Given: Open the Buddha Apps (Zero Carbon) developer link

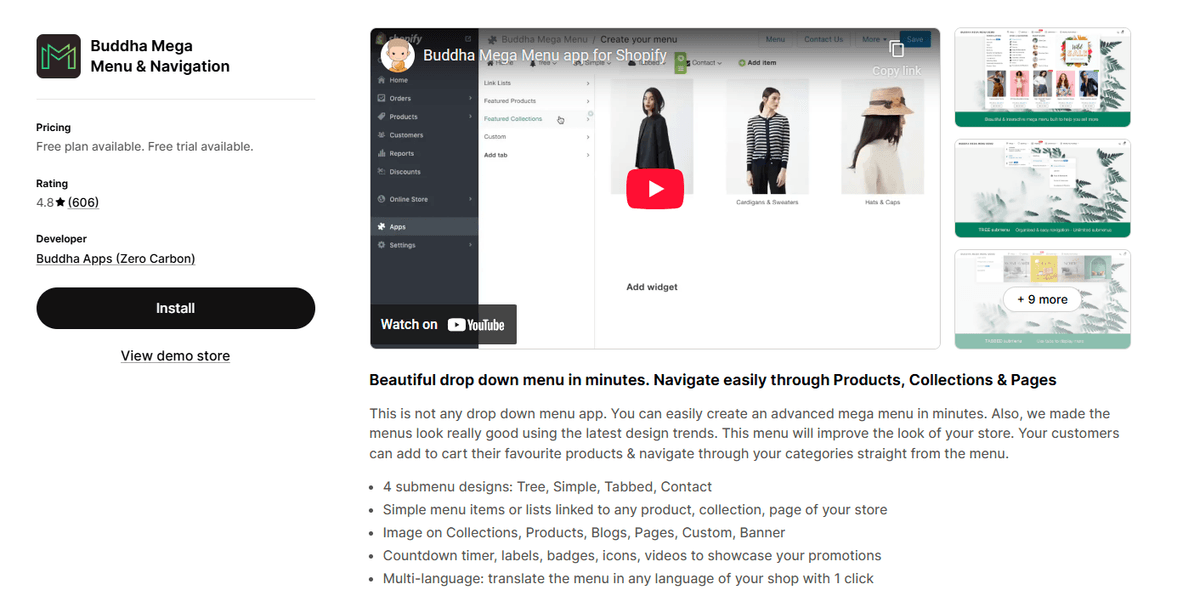Looking at the screenshot, I should 116,258.
